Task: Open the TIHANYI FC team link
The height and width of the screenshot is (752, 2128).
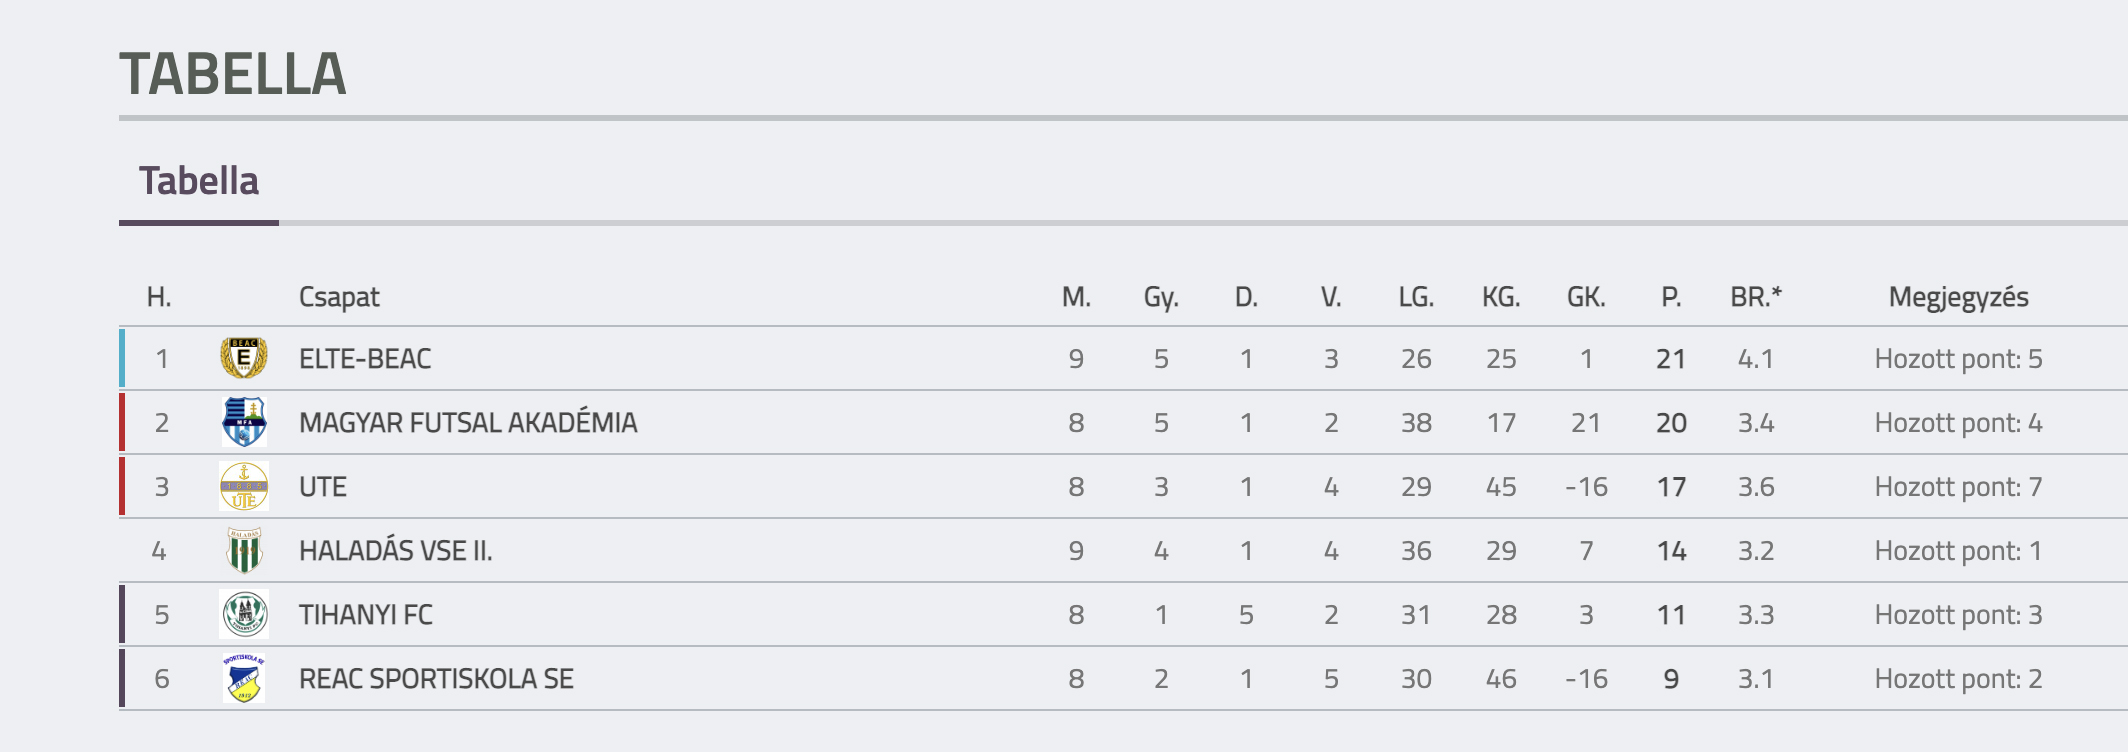Action: point(366,615)
